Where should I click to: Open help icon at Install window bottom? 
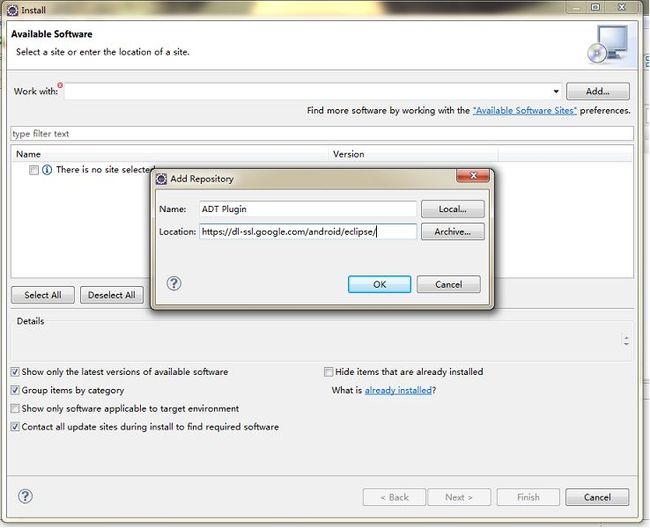pos(25,496)
